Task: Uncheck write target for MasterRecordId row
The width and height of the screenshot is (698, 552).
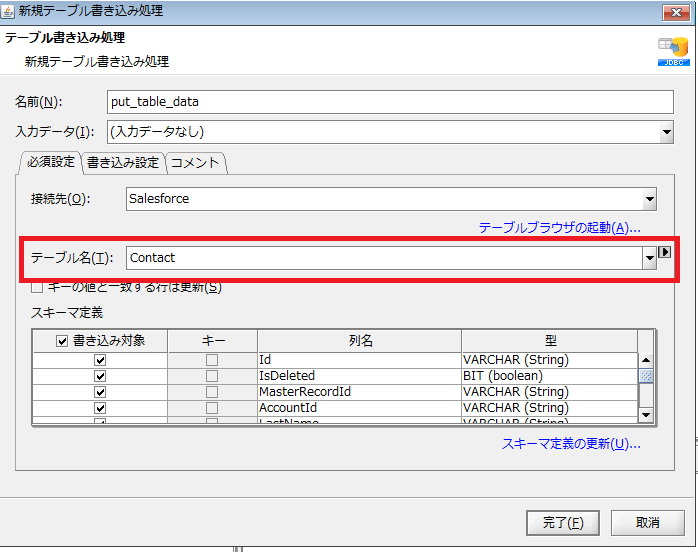Action: pyautogui.click(x=100, y=392)
